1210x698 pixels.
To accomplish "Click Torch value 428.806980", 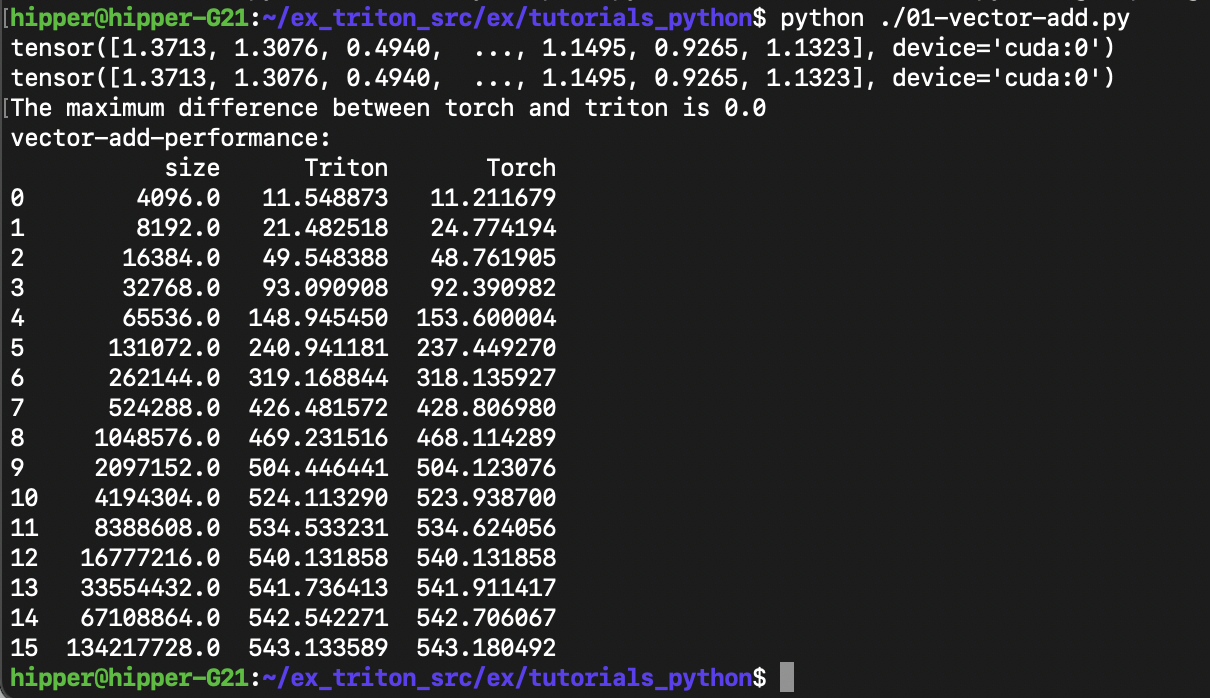I will point(486,408).
